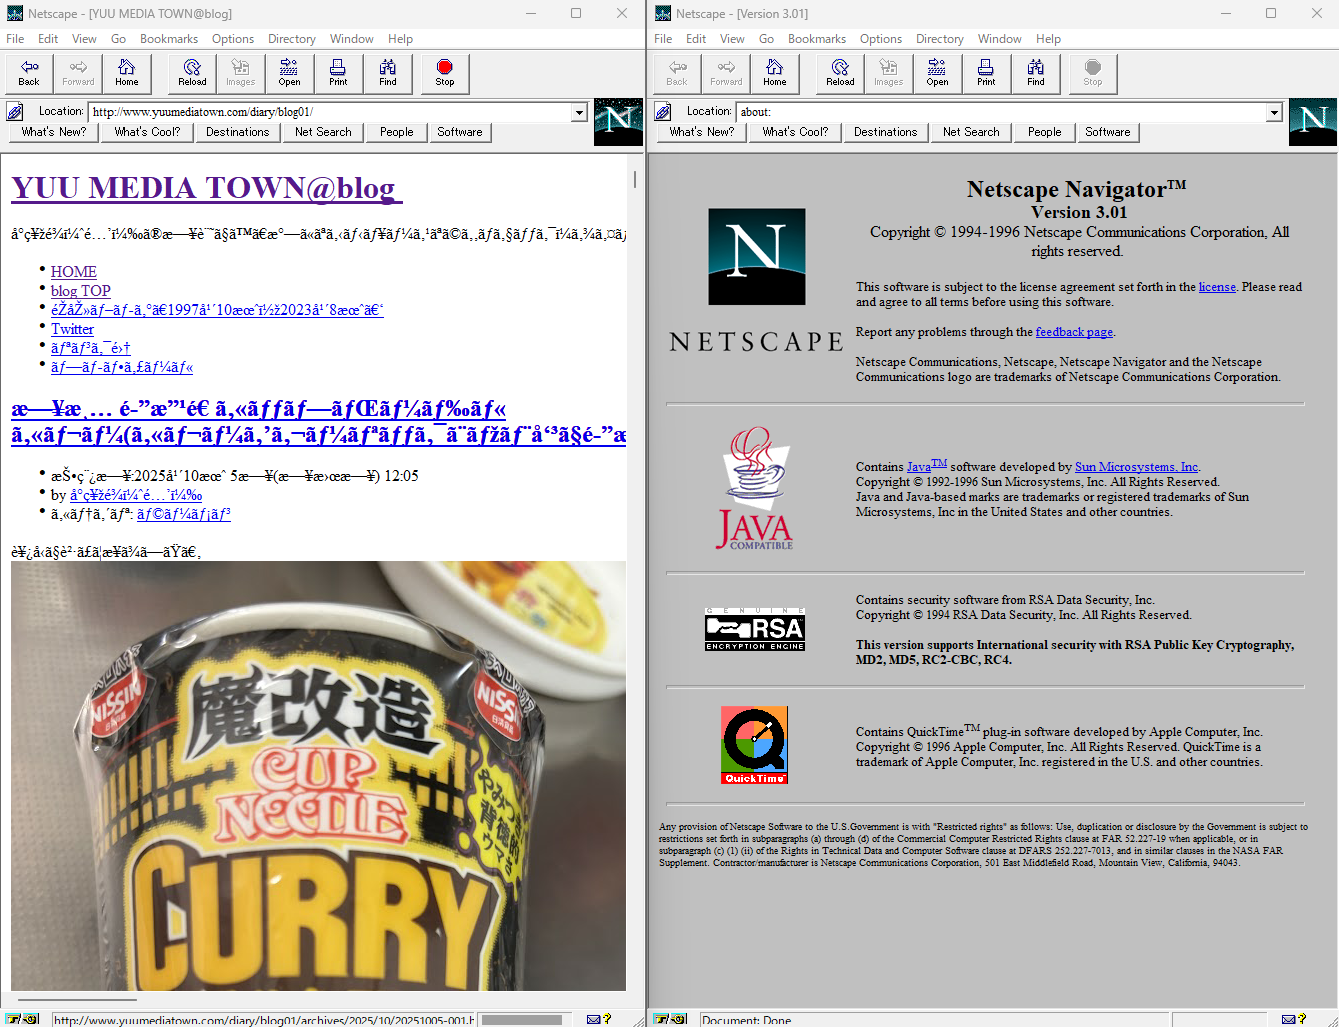Load images with the Images toolbar icon

(x=240, y=72)
